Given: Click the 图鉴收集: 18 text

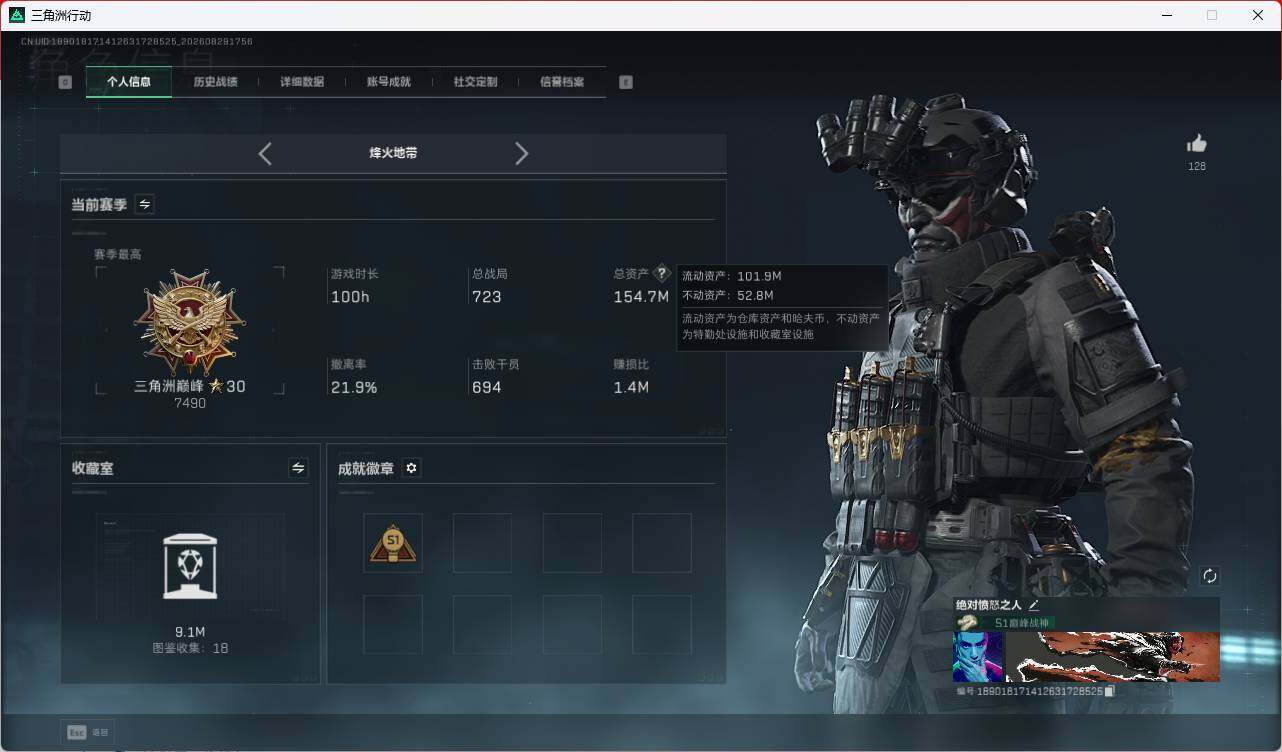Looking at the screenshot, I should pos(190,648).
